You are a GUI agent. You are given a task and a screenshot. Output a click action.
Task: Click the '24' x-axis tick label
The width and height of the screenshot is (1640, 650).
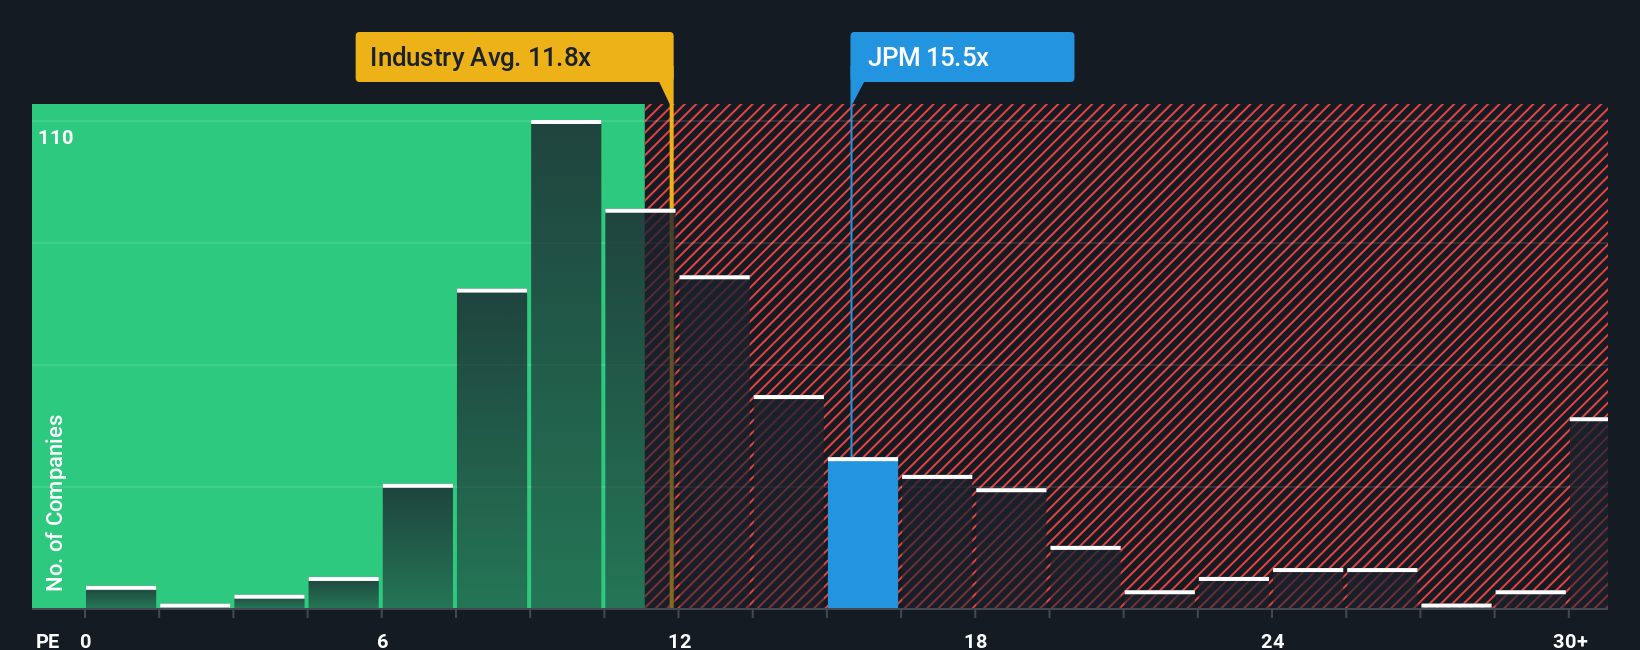pyautogui.click(x=1272, y=640)
